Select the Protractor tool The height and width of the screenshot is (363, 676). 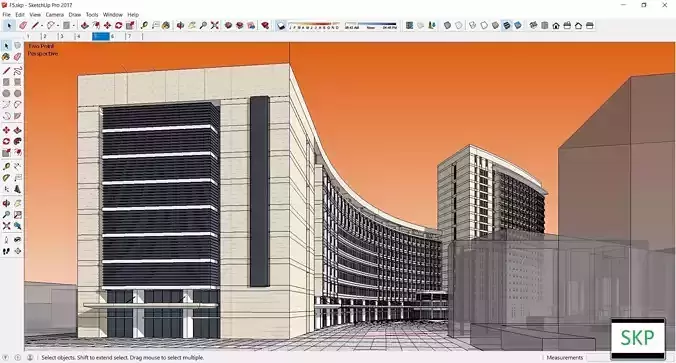tap(6, 178)
